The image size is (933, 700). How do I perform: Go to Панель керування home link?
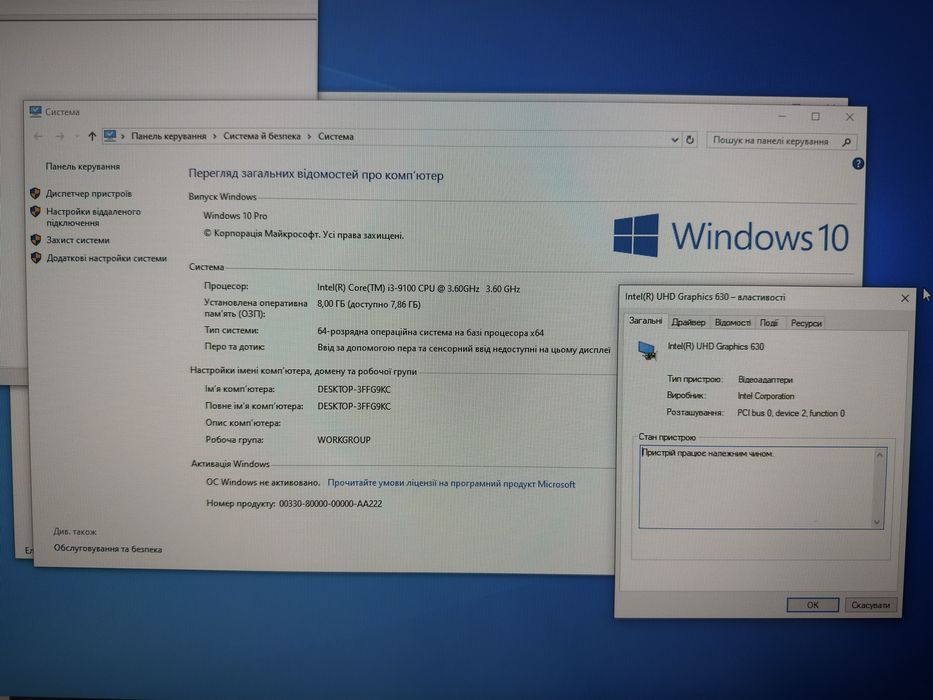(x=83, y=167)
